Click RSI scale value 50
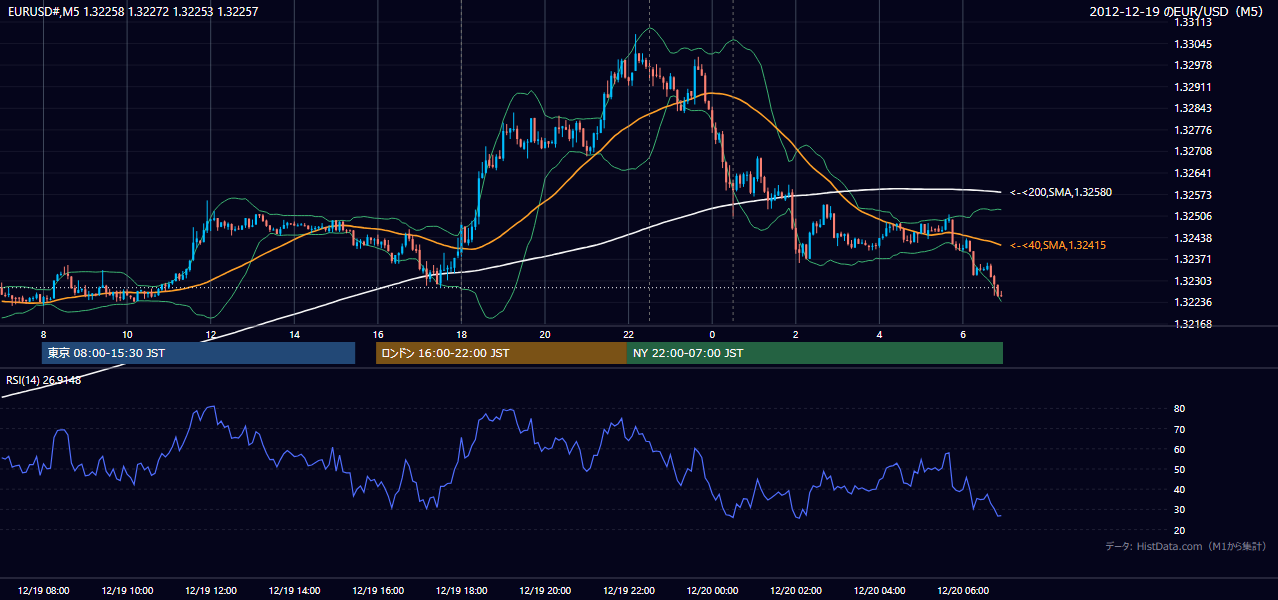Image resolution: width=1278 pixels, height=600 pixels. pyautogui.click(x=1179, y=469)
